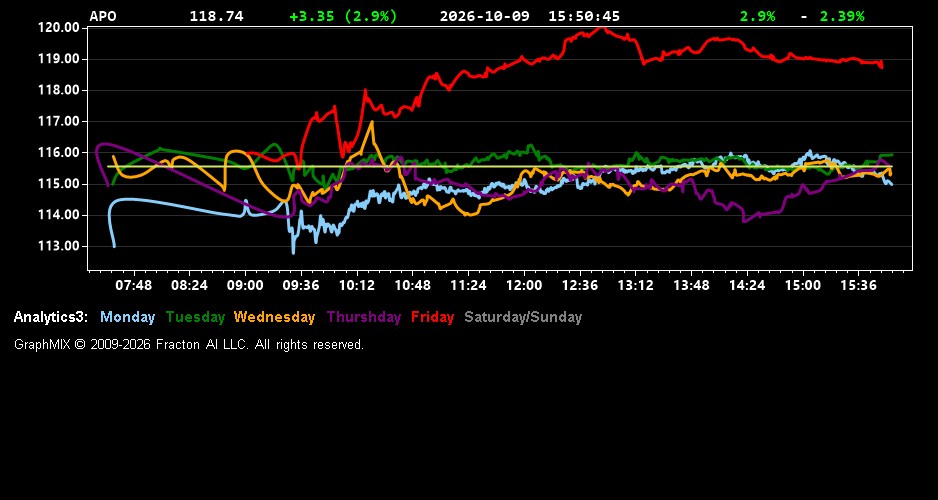Click the 116.00 y-axis label
The image size is (938, 500).
pyautogui.click(x=59, y=153)
